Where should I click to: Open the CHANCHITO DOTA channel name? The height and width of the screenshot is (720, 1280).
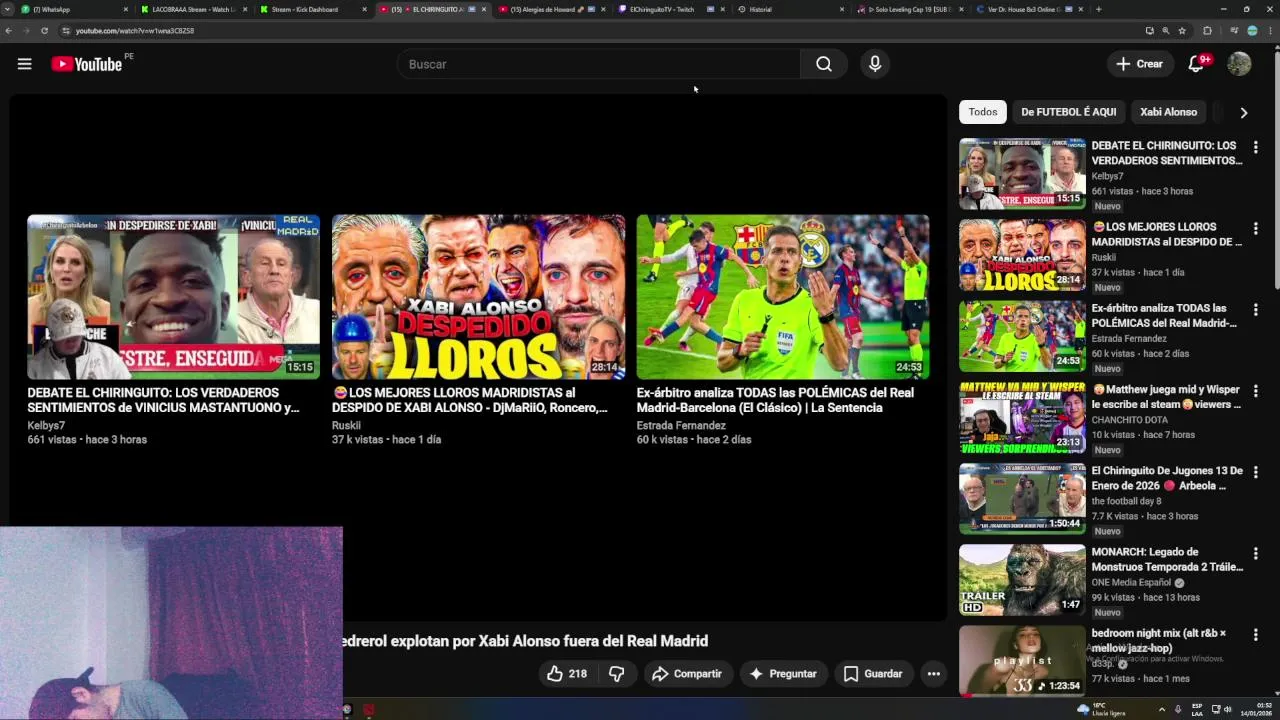pos(1129,420)
